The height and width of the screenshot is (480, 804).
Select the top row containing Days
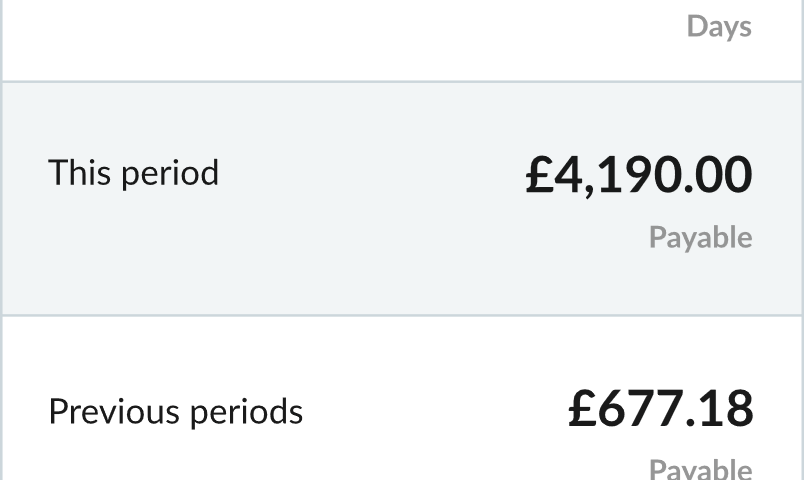pos(402,40)
